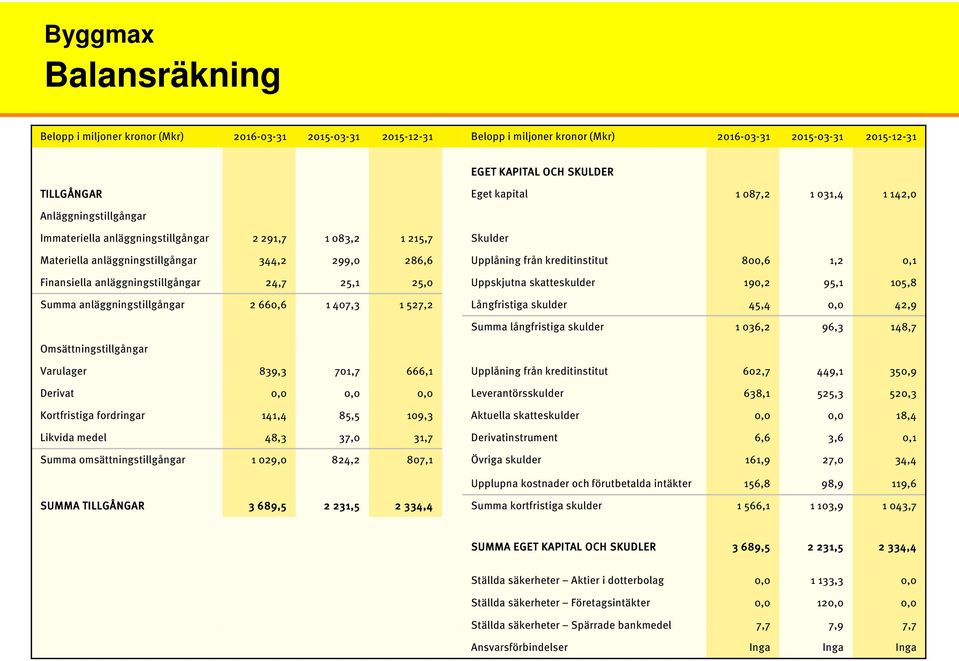Click the '2 334,4' value in the SUMMA TILLGÅNGAR row
The height and width of the screenshot is (661, 959).
click(414, 506)
